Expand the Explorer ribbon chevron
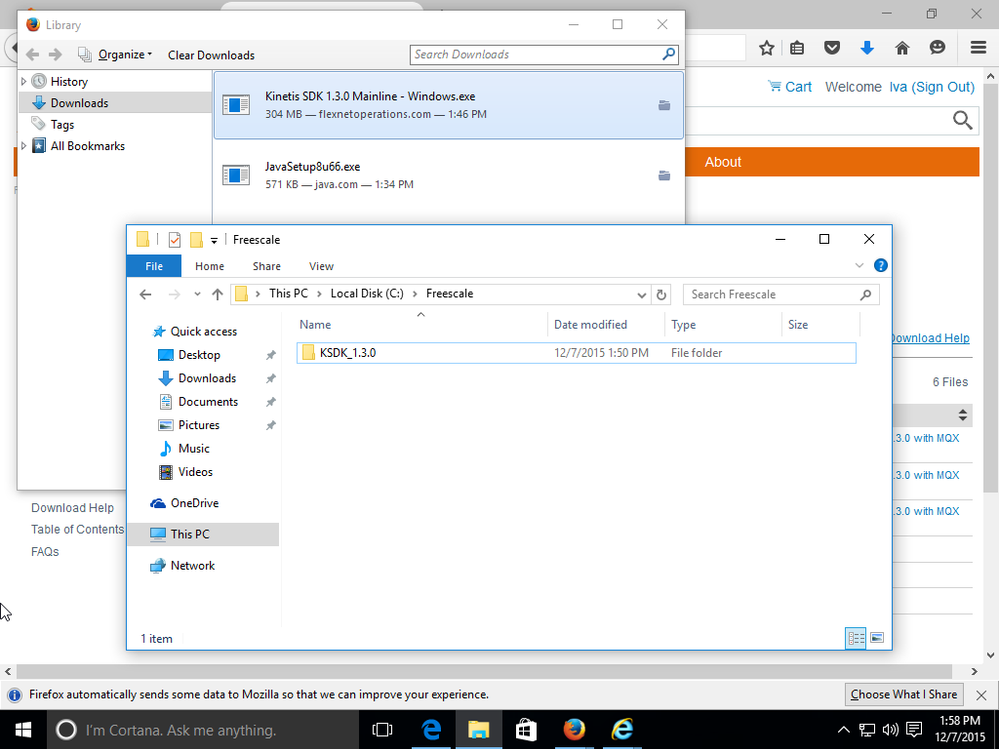 tap(859, 266)
